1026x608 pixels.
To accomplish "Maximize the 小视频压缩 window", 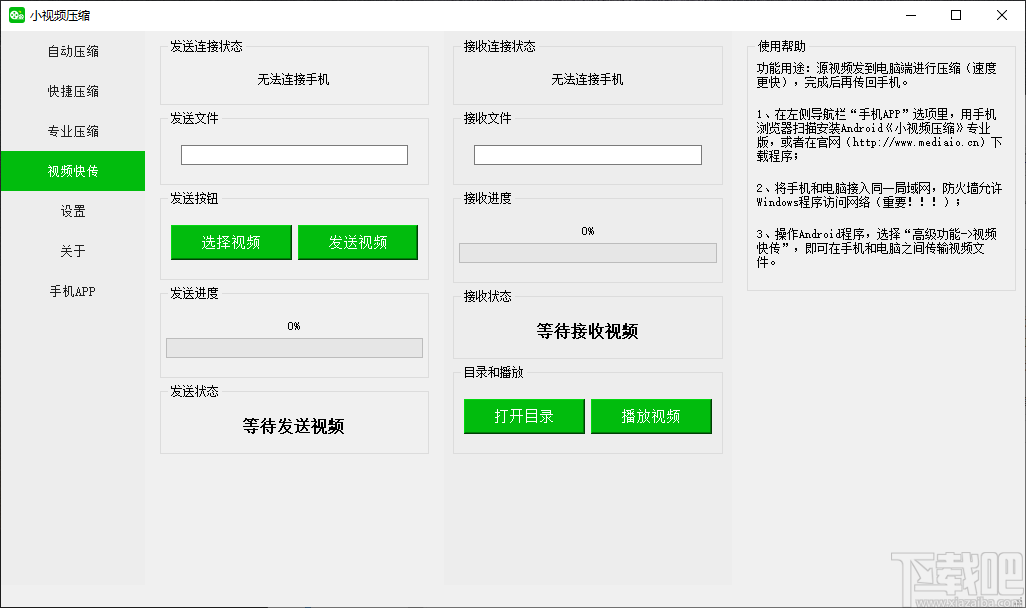I will click(x=956, y=15).
